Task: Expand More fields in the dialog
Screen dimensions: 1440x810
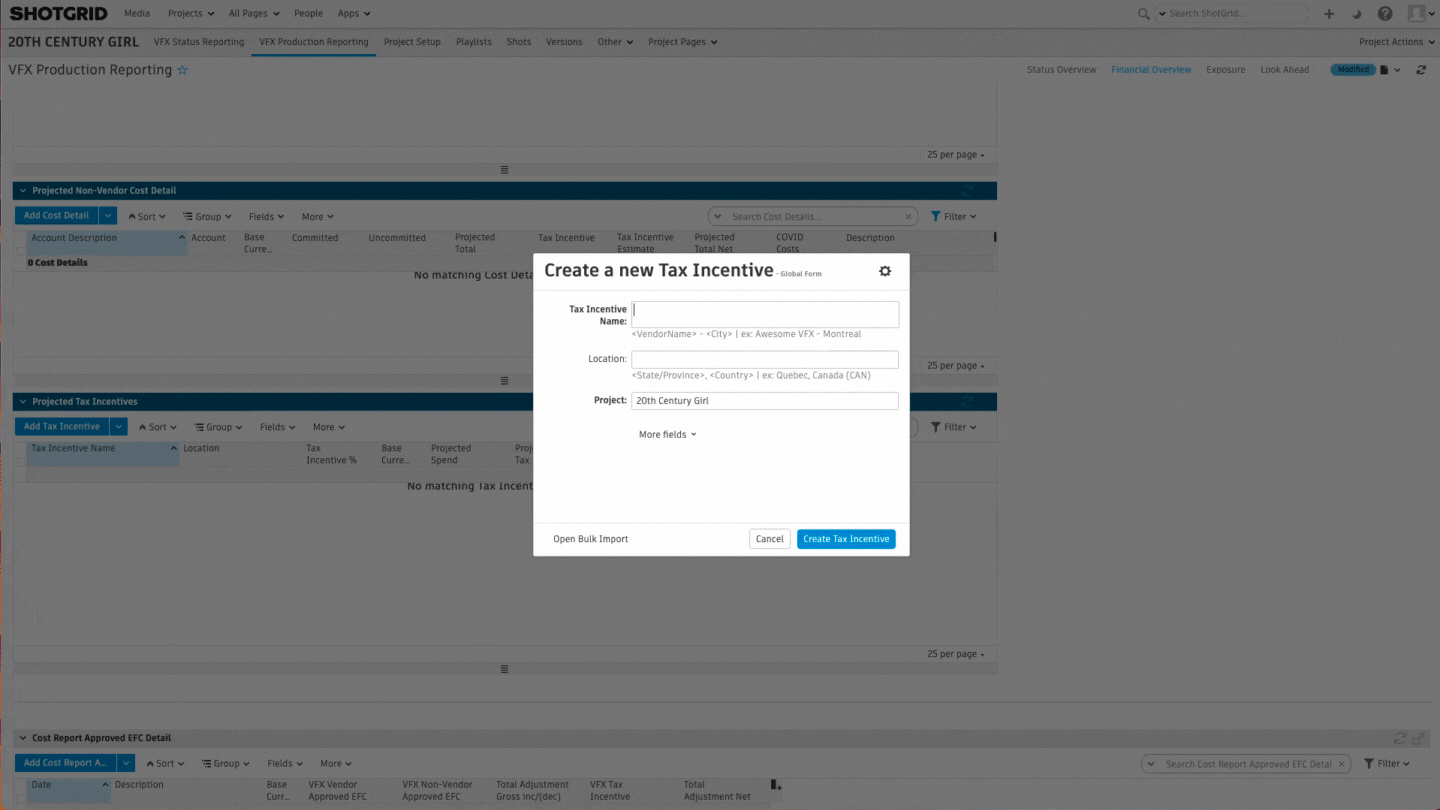Action: [667, 435]
